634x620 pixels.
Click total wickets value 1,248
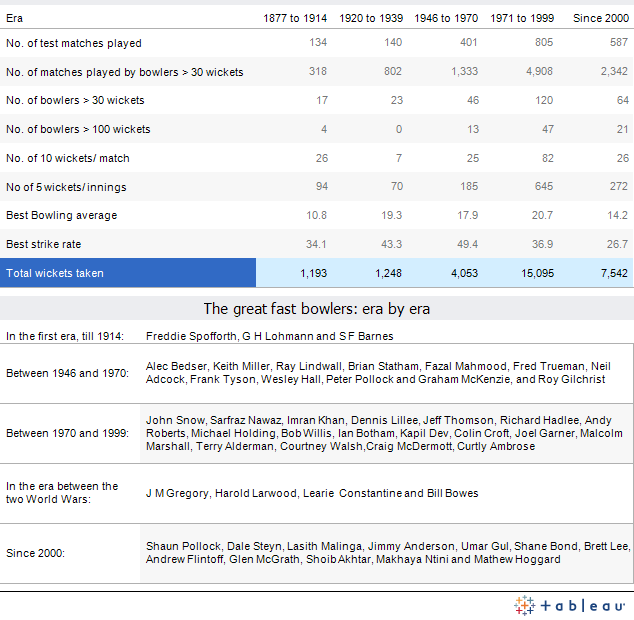pyautogui.click(x=388, y=273)
